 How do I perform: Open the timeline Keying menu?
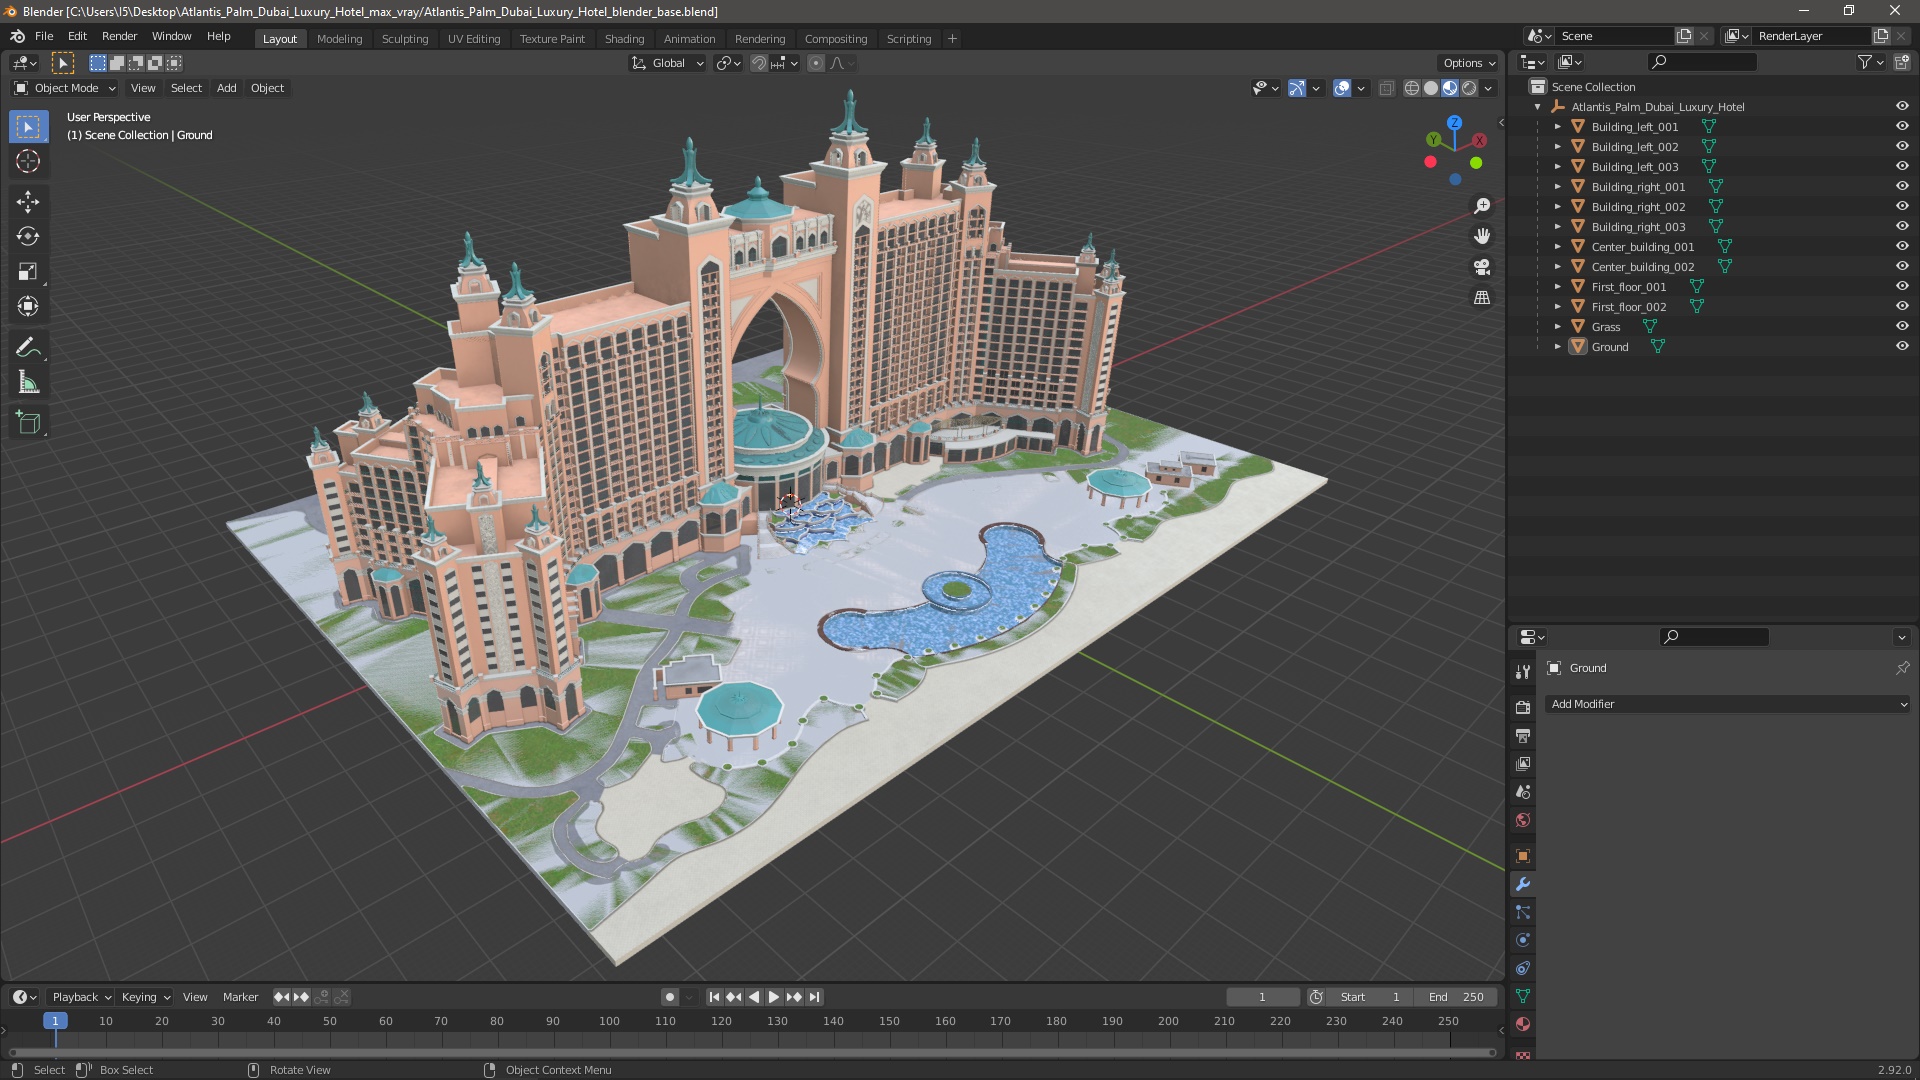[x=146, y=998]
